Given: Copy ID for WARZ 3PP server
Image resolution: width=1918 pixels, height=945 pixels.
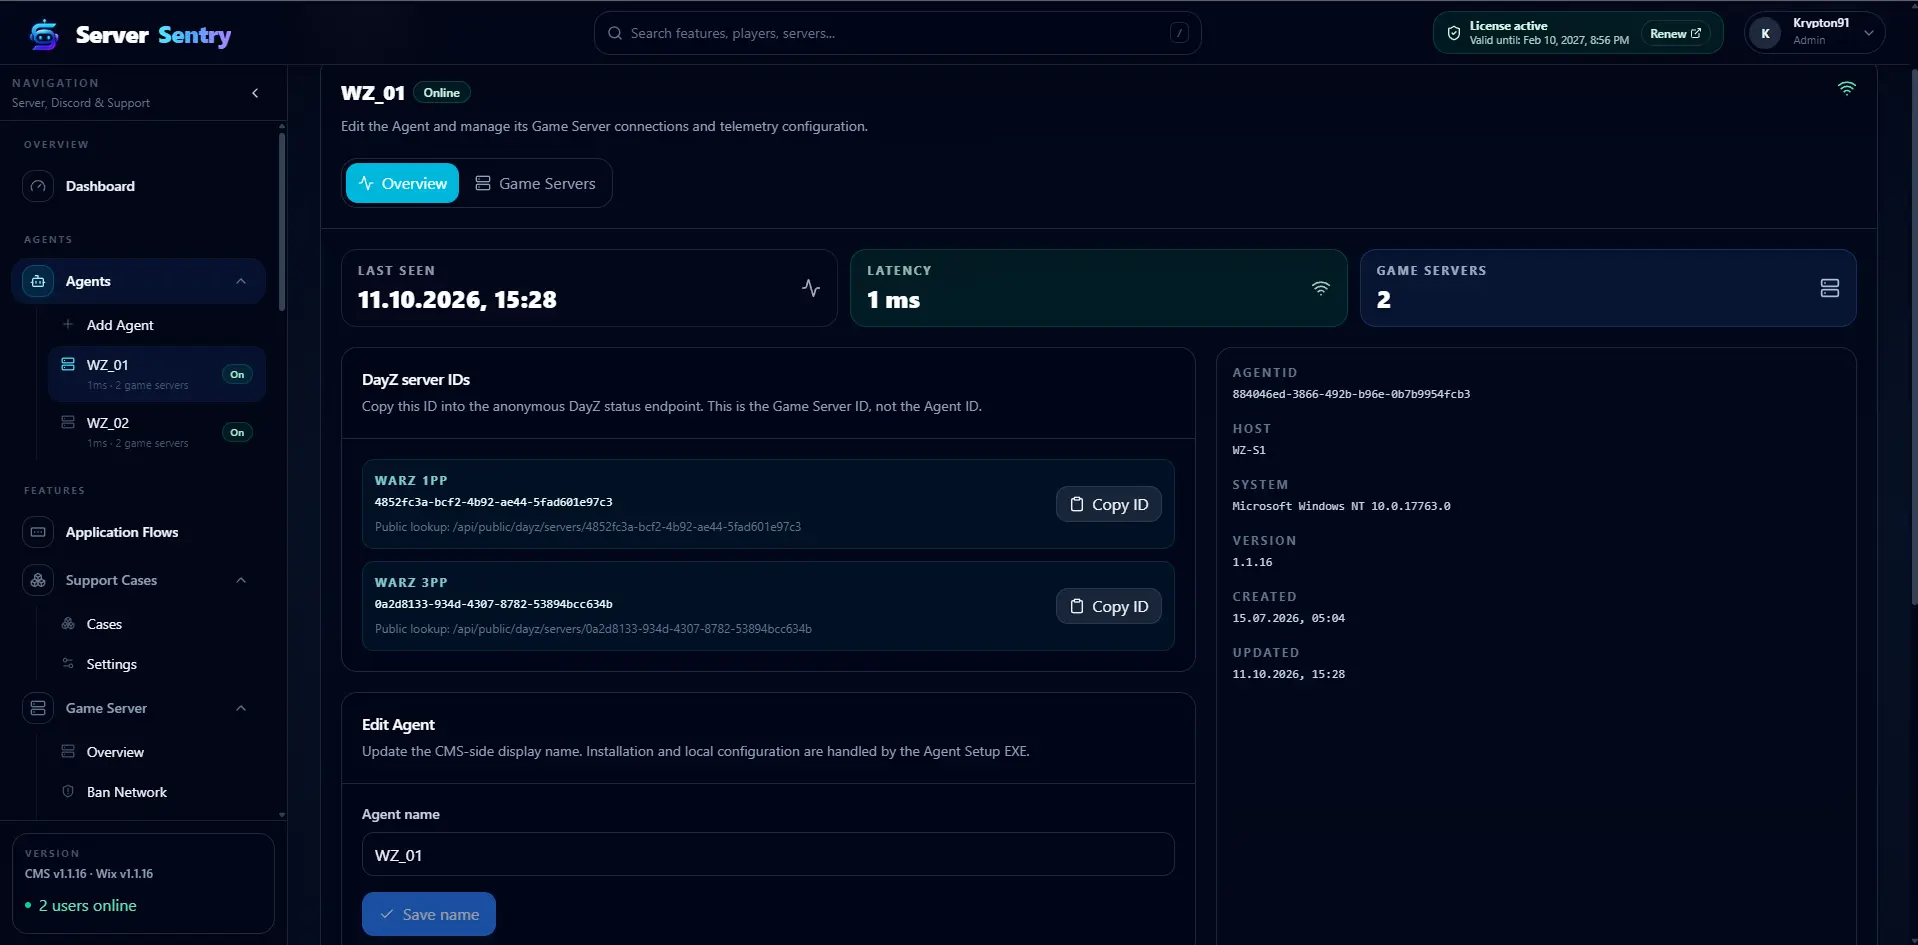Looking at the screenshot, I should click(x=1108, y=606).
